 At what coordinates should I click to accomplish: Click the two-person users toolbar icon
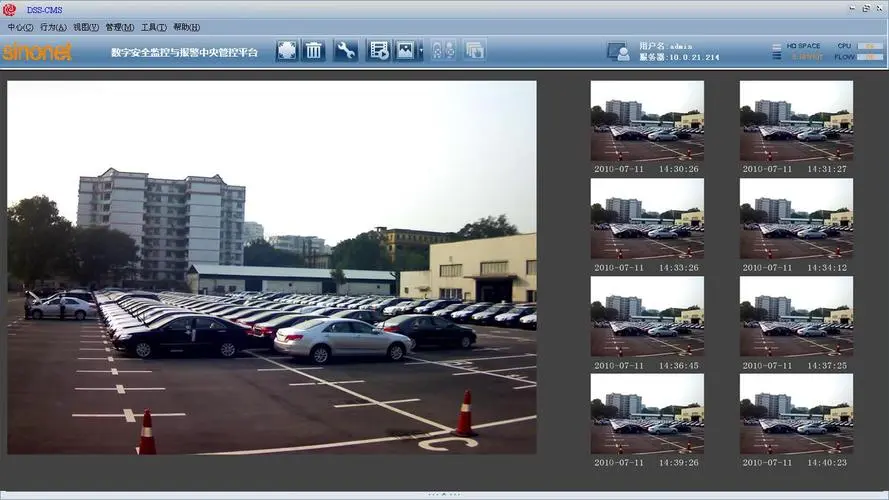coord(444,50)
